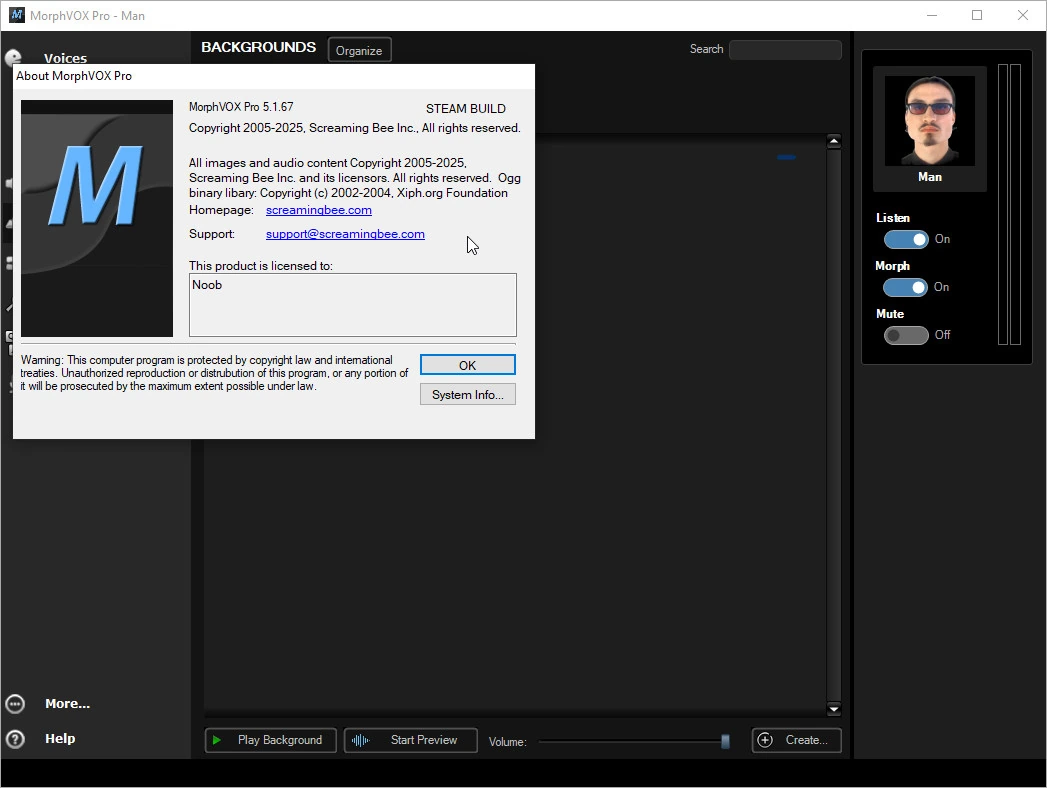Enable the Mute toggle switch
Screen dimensions: 1047x788
point(906,335)
